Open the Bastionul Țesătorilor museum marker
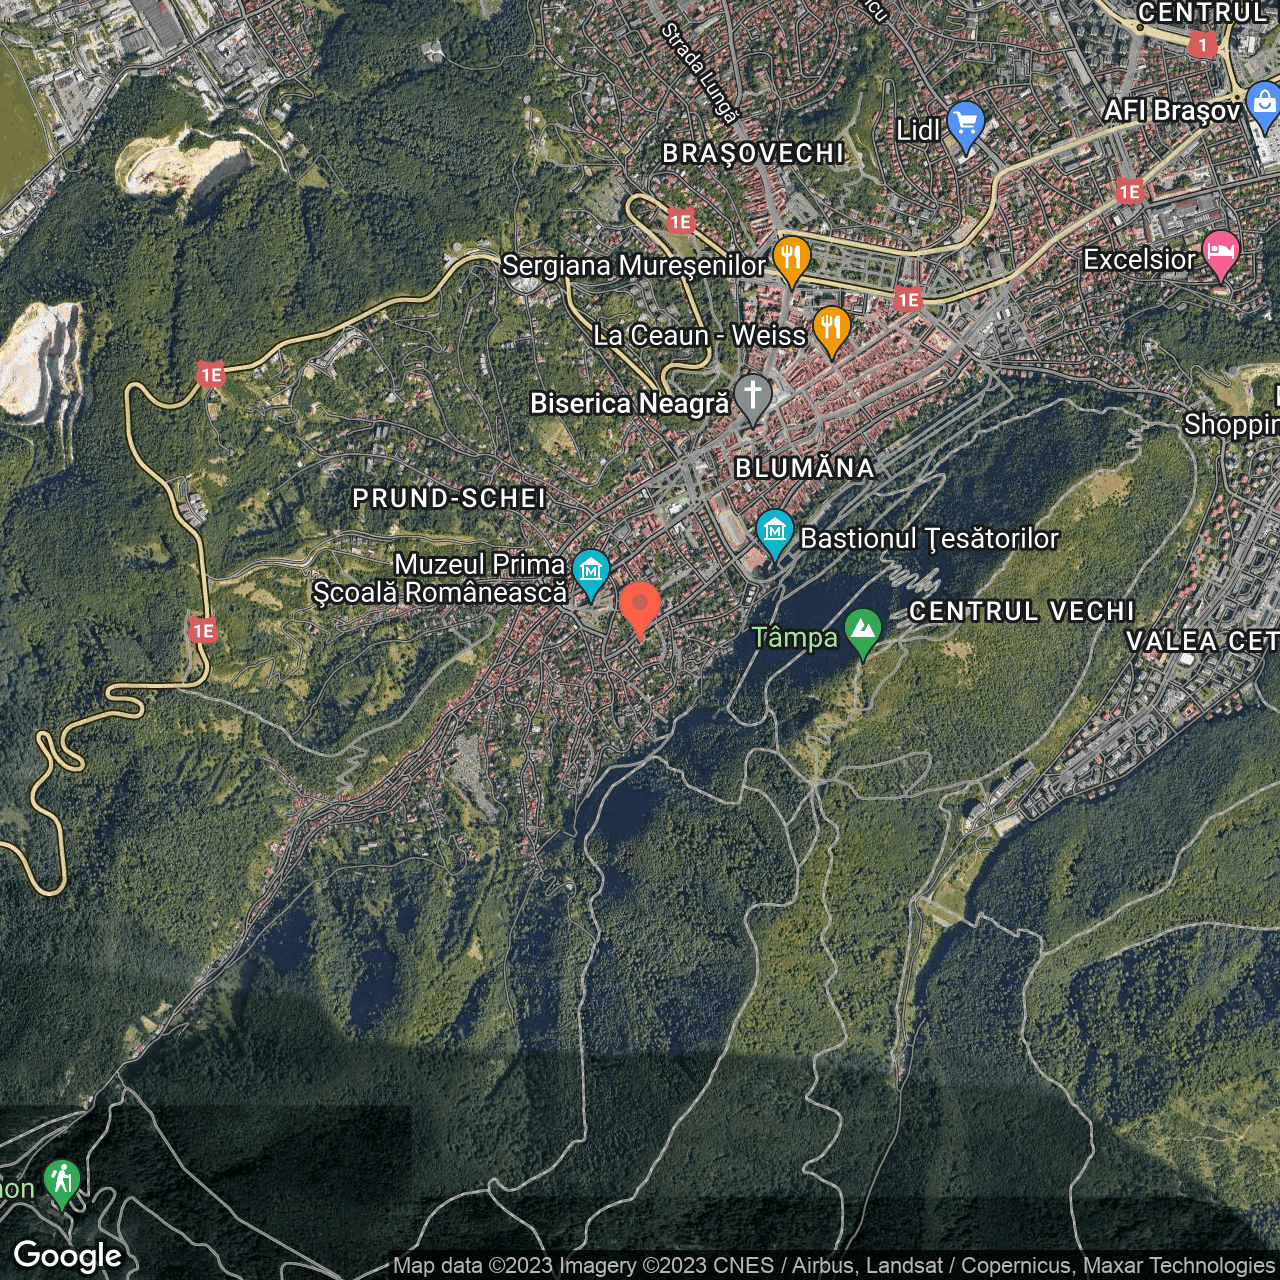 (x=773, y=532)
